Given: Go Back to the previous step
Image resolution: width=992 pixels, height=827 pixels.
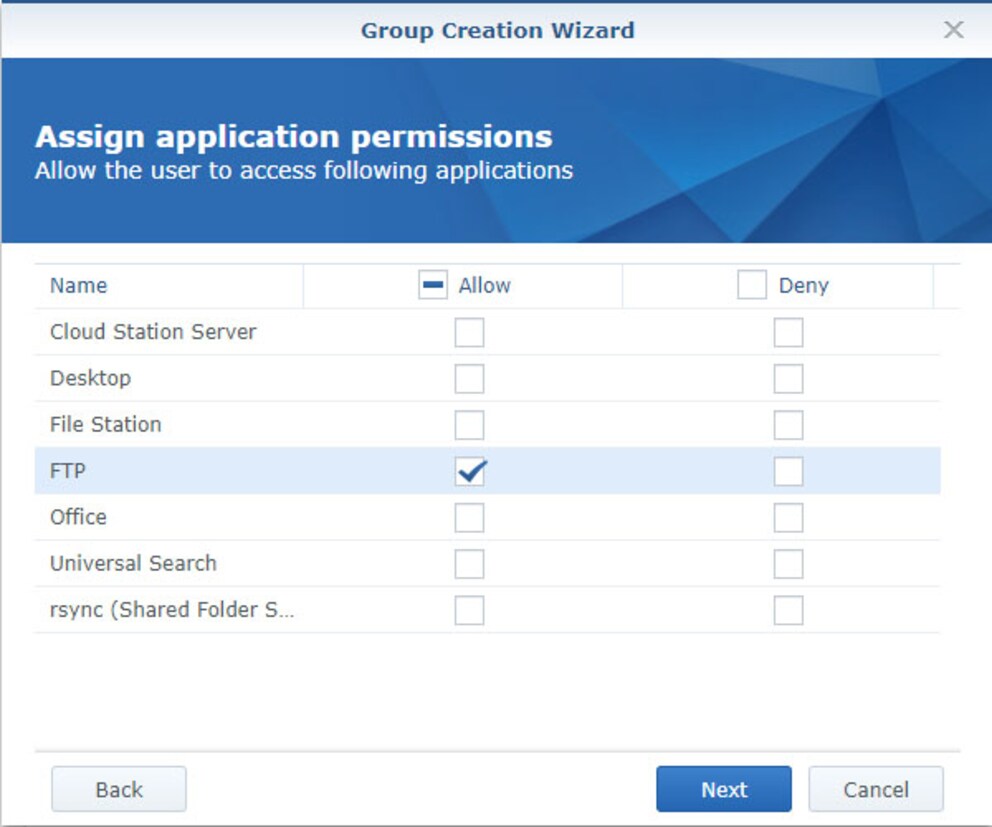Looking at the screenshot, I should [x=119, y=789].
